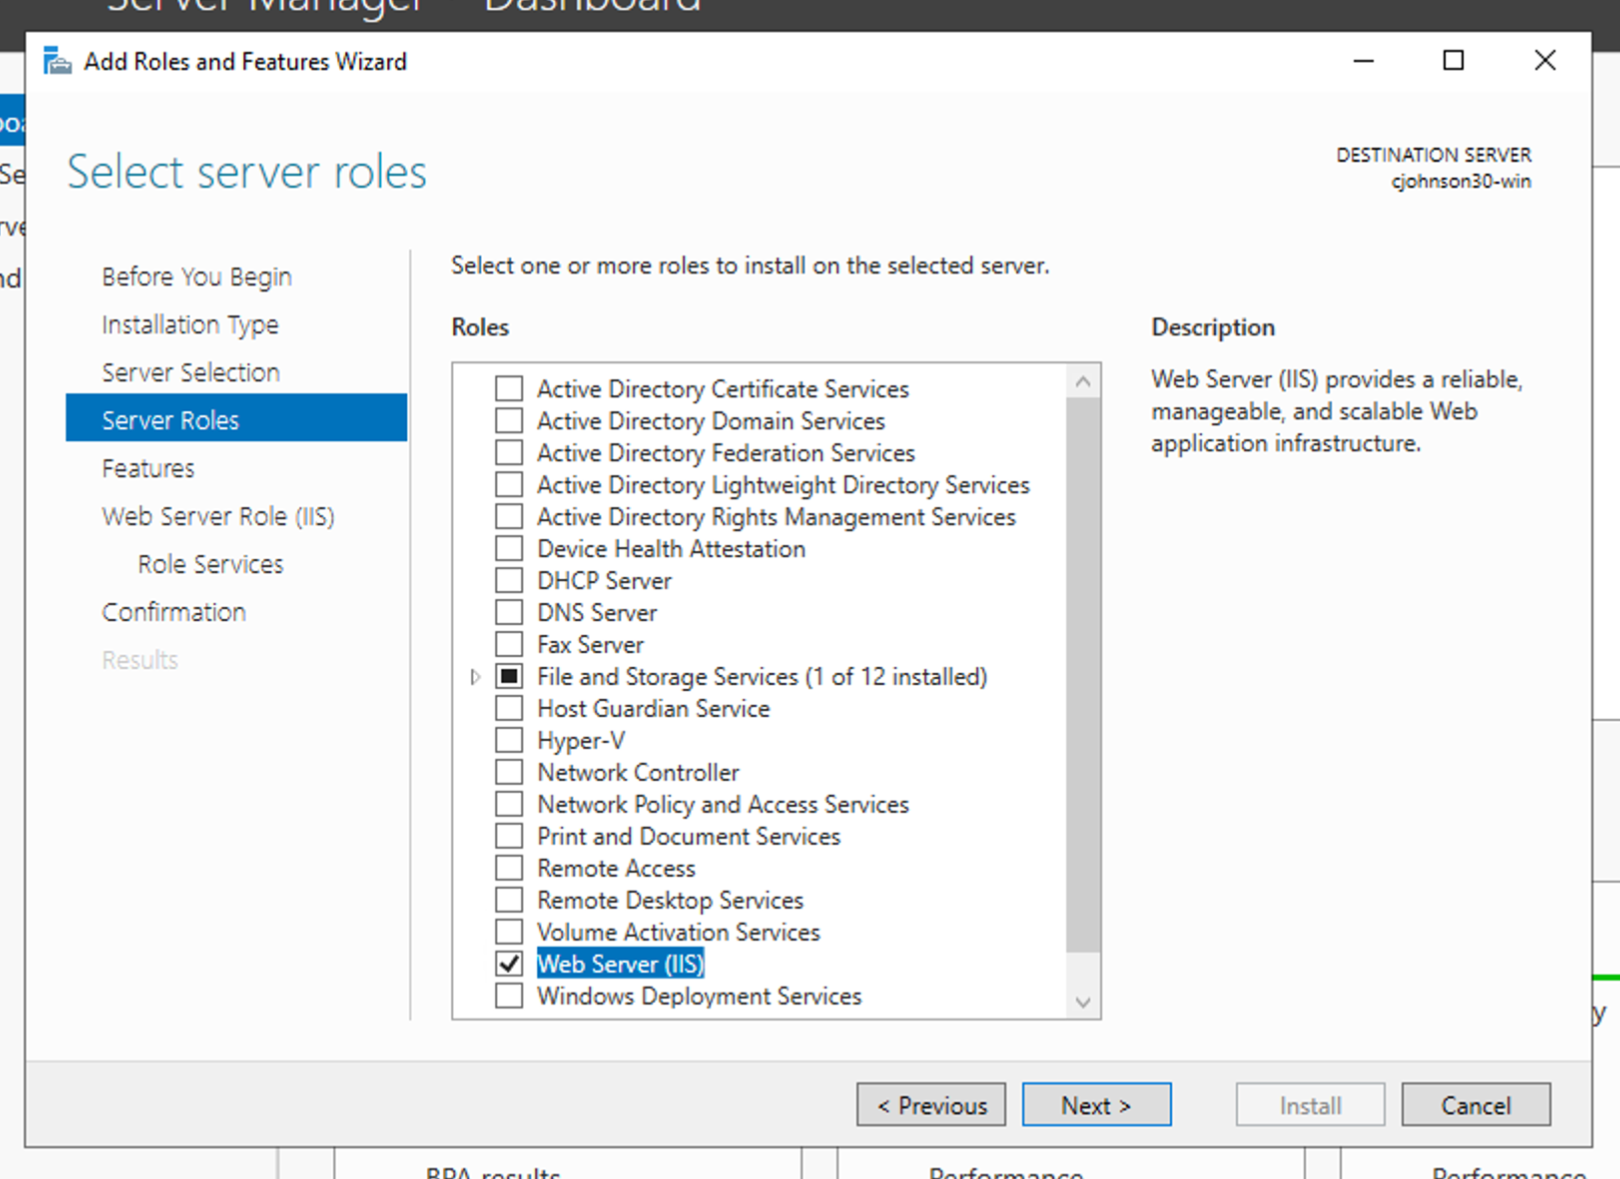
Task: Go to the Before You Begin step
Action: 197,277
